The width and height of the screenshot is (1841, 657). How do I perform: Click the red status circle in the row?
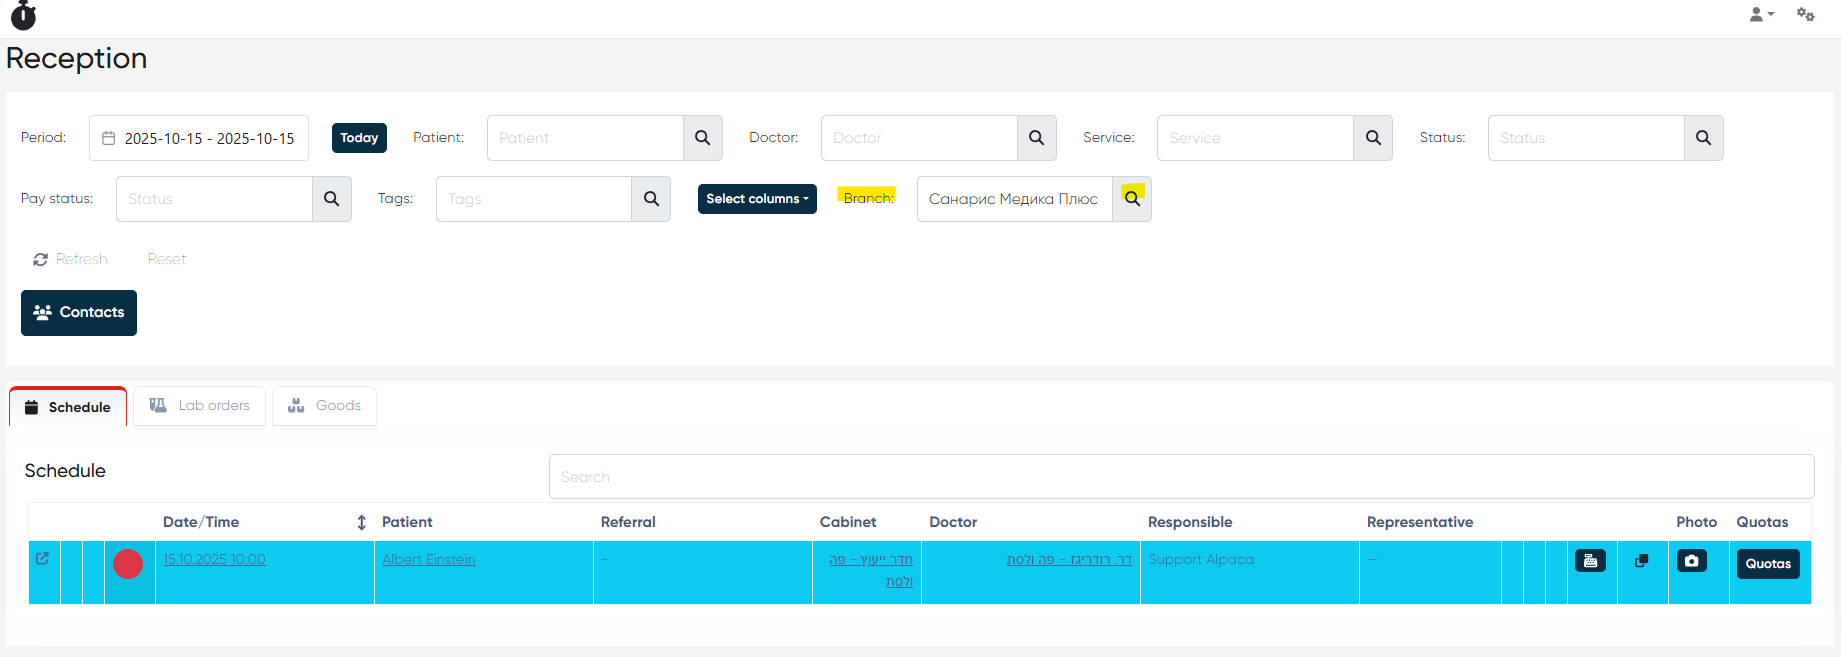point(128,564)
